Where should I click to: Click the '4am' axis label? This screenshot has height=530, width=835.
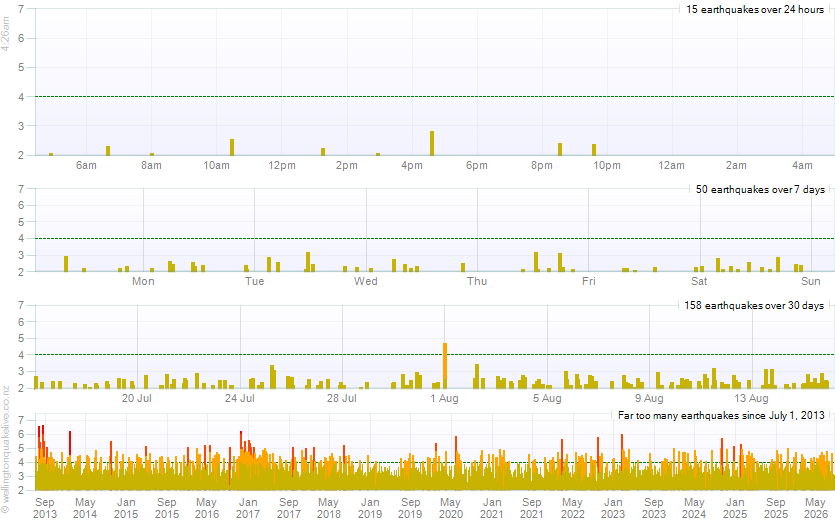802,165
